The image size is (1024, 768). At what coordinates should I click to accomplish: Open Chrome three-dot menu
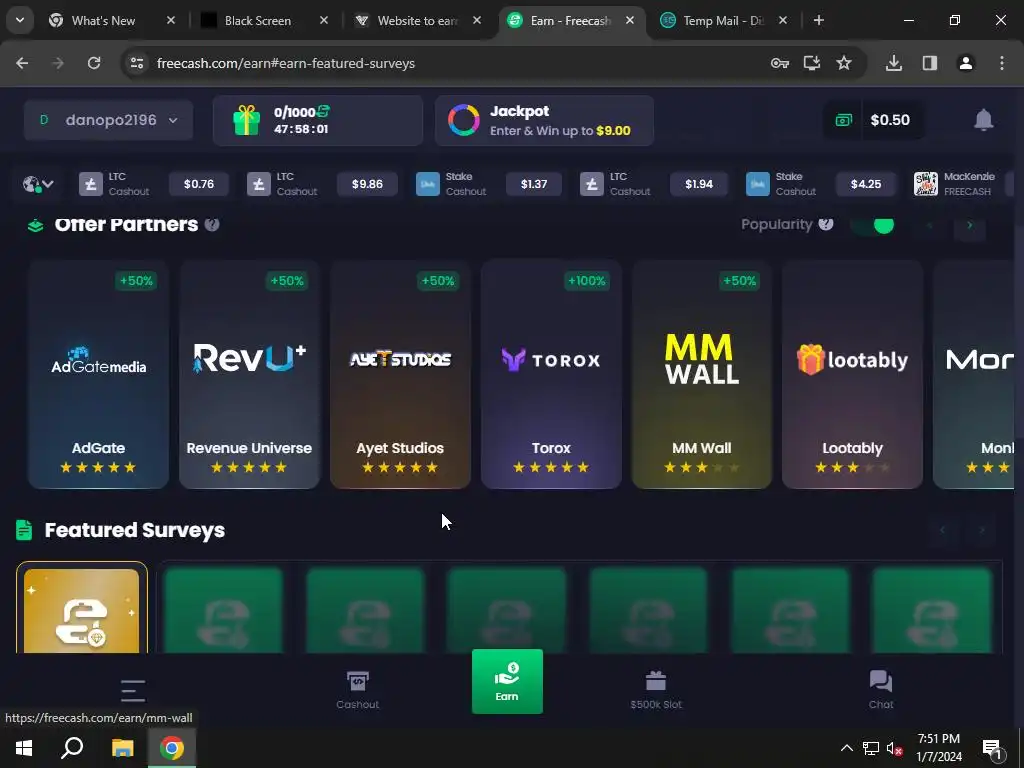pyautogui.click(x=1002, y=63)
